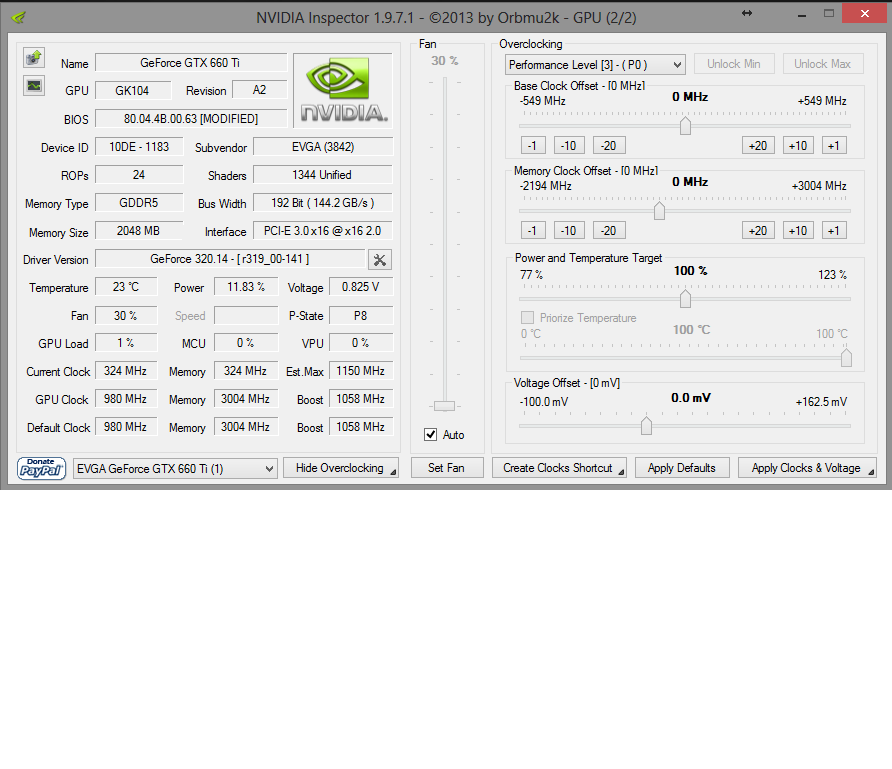Click the Revision value A2
Screen dimensions: 892x769
[260, 90]
